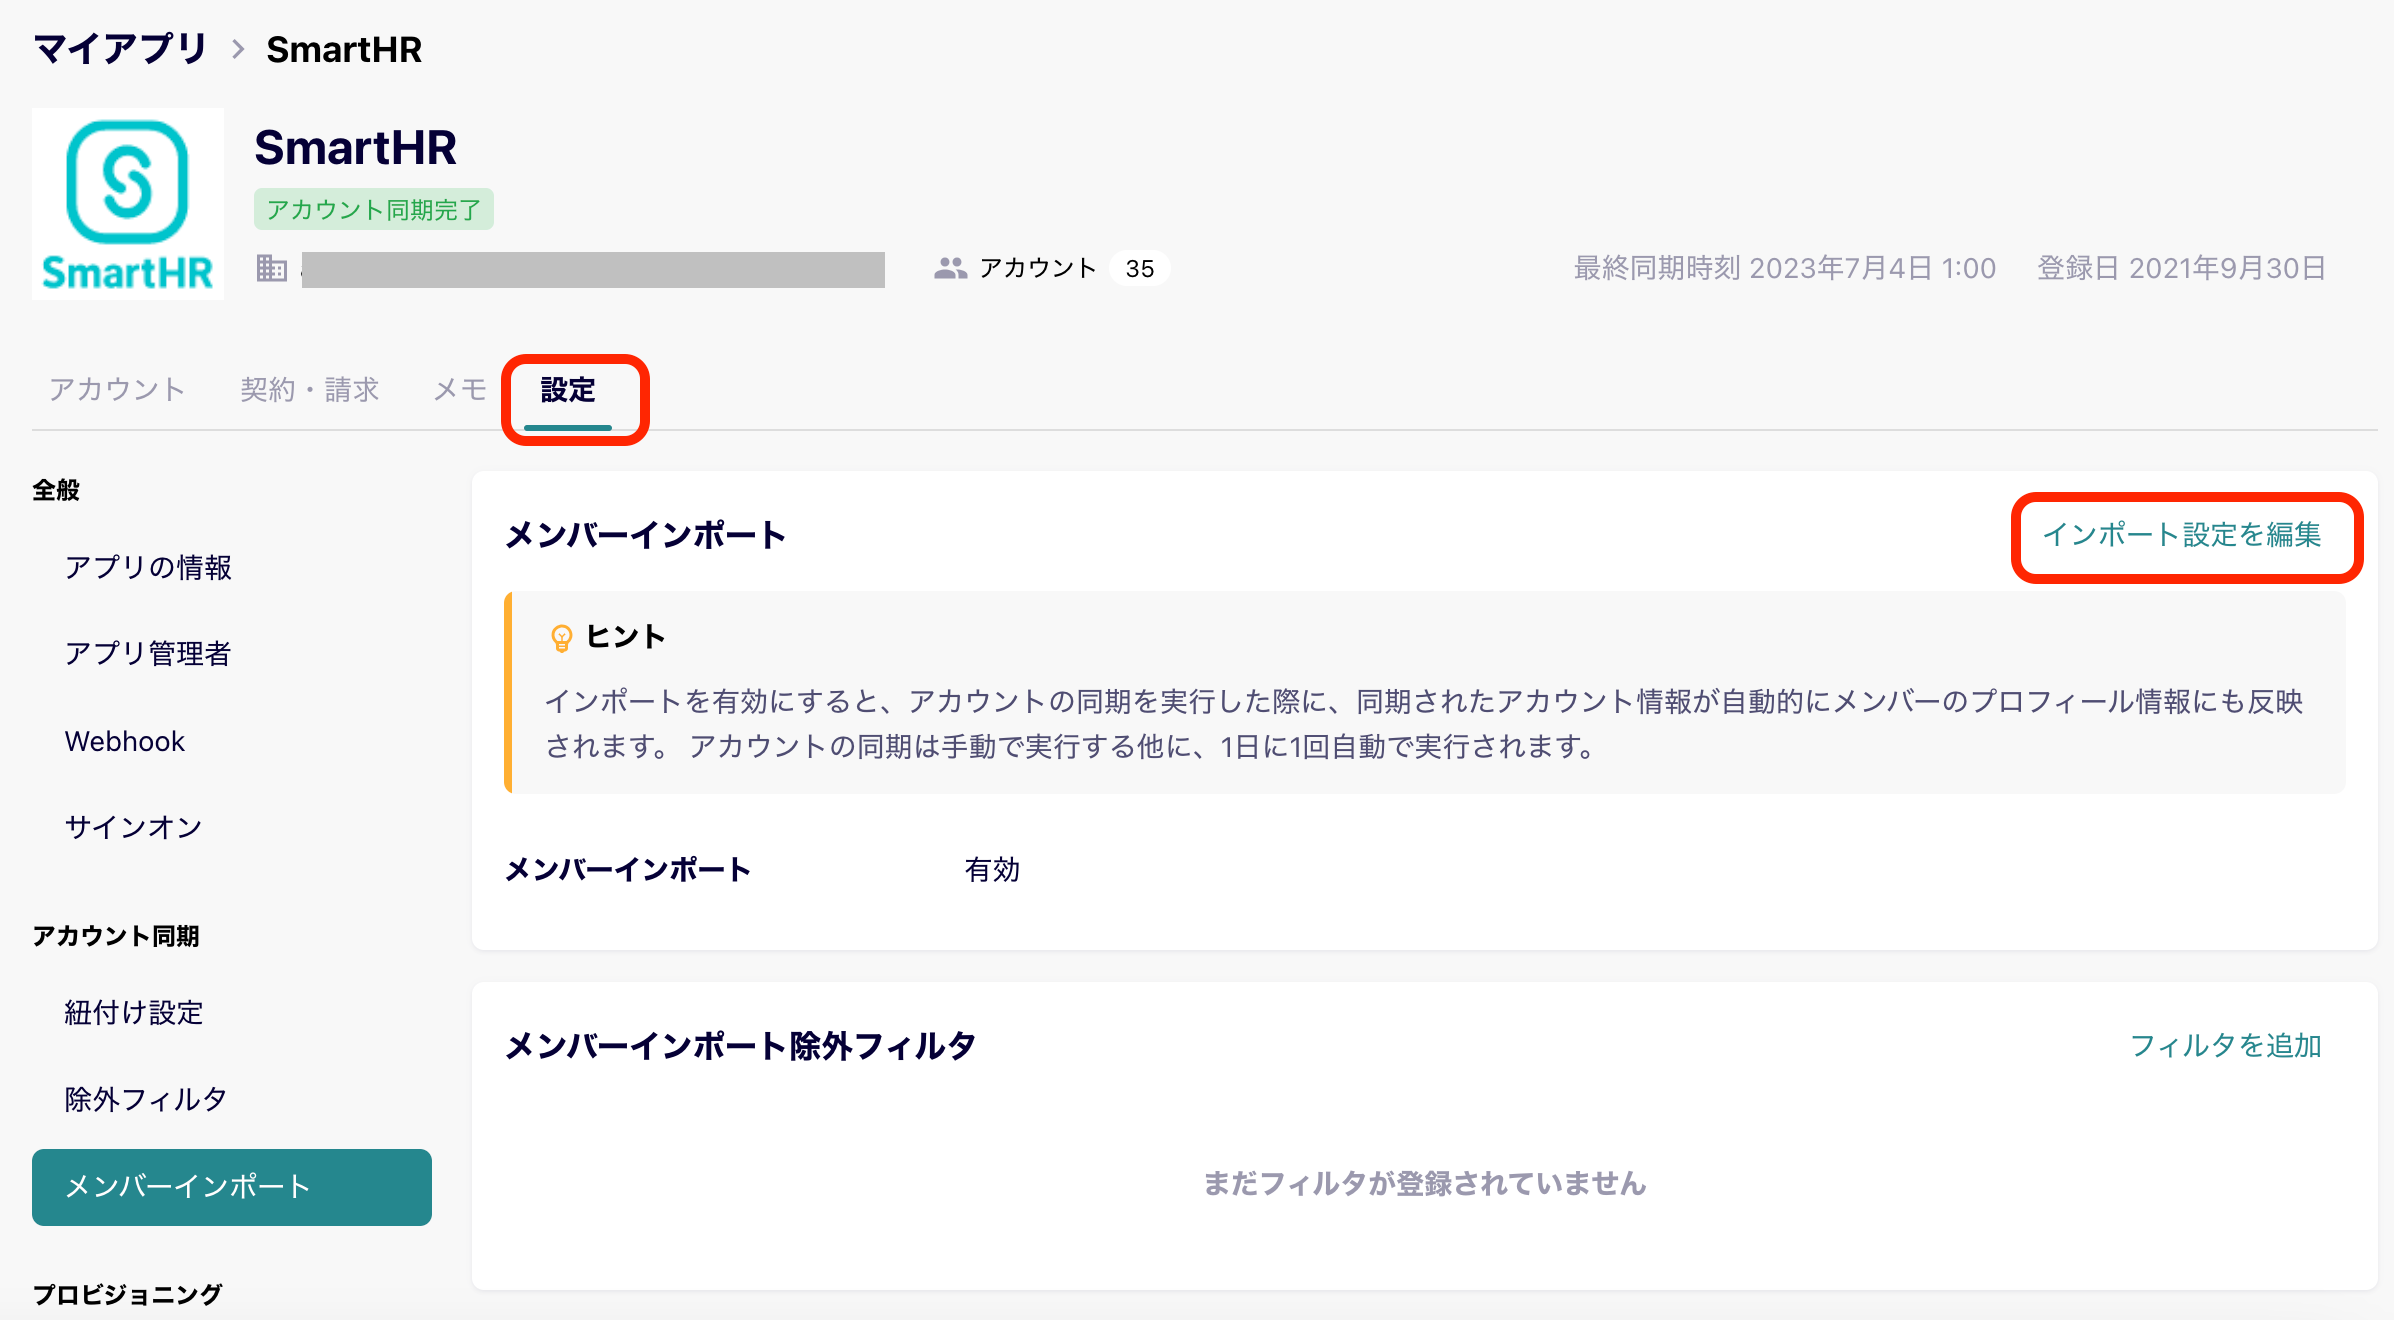Open アプリの情報 in sidebar

coord(148,567)
